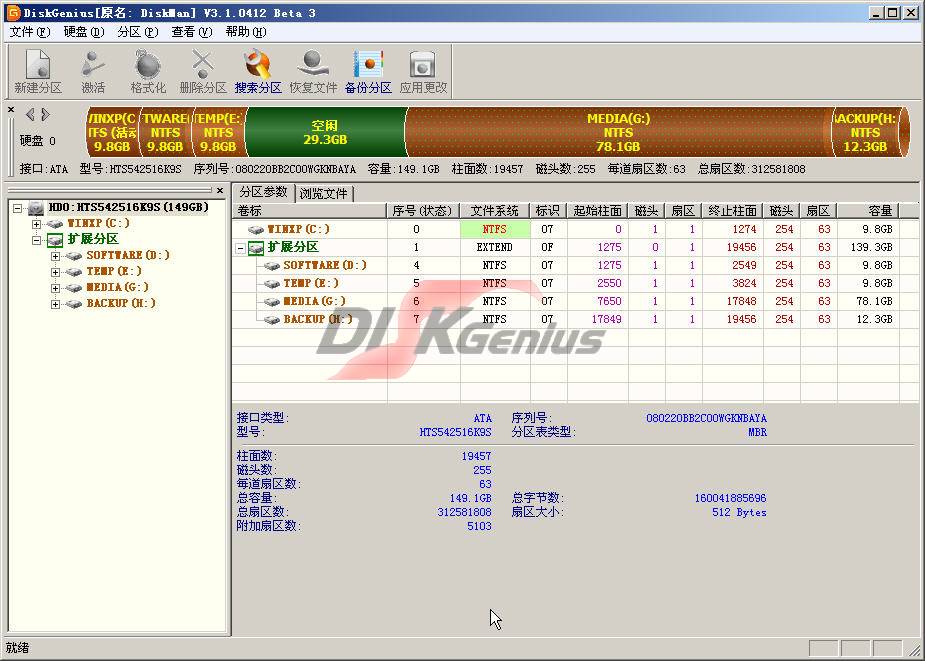This screenshot has width=925, height=661.
Task: Click the Volume Label (卷标) column header
Action: 310,211
